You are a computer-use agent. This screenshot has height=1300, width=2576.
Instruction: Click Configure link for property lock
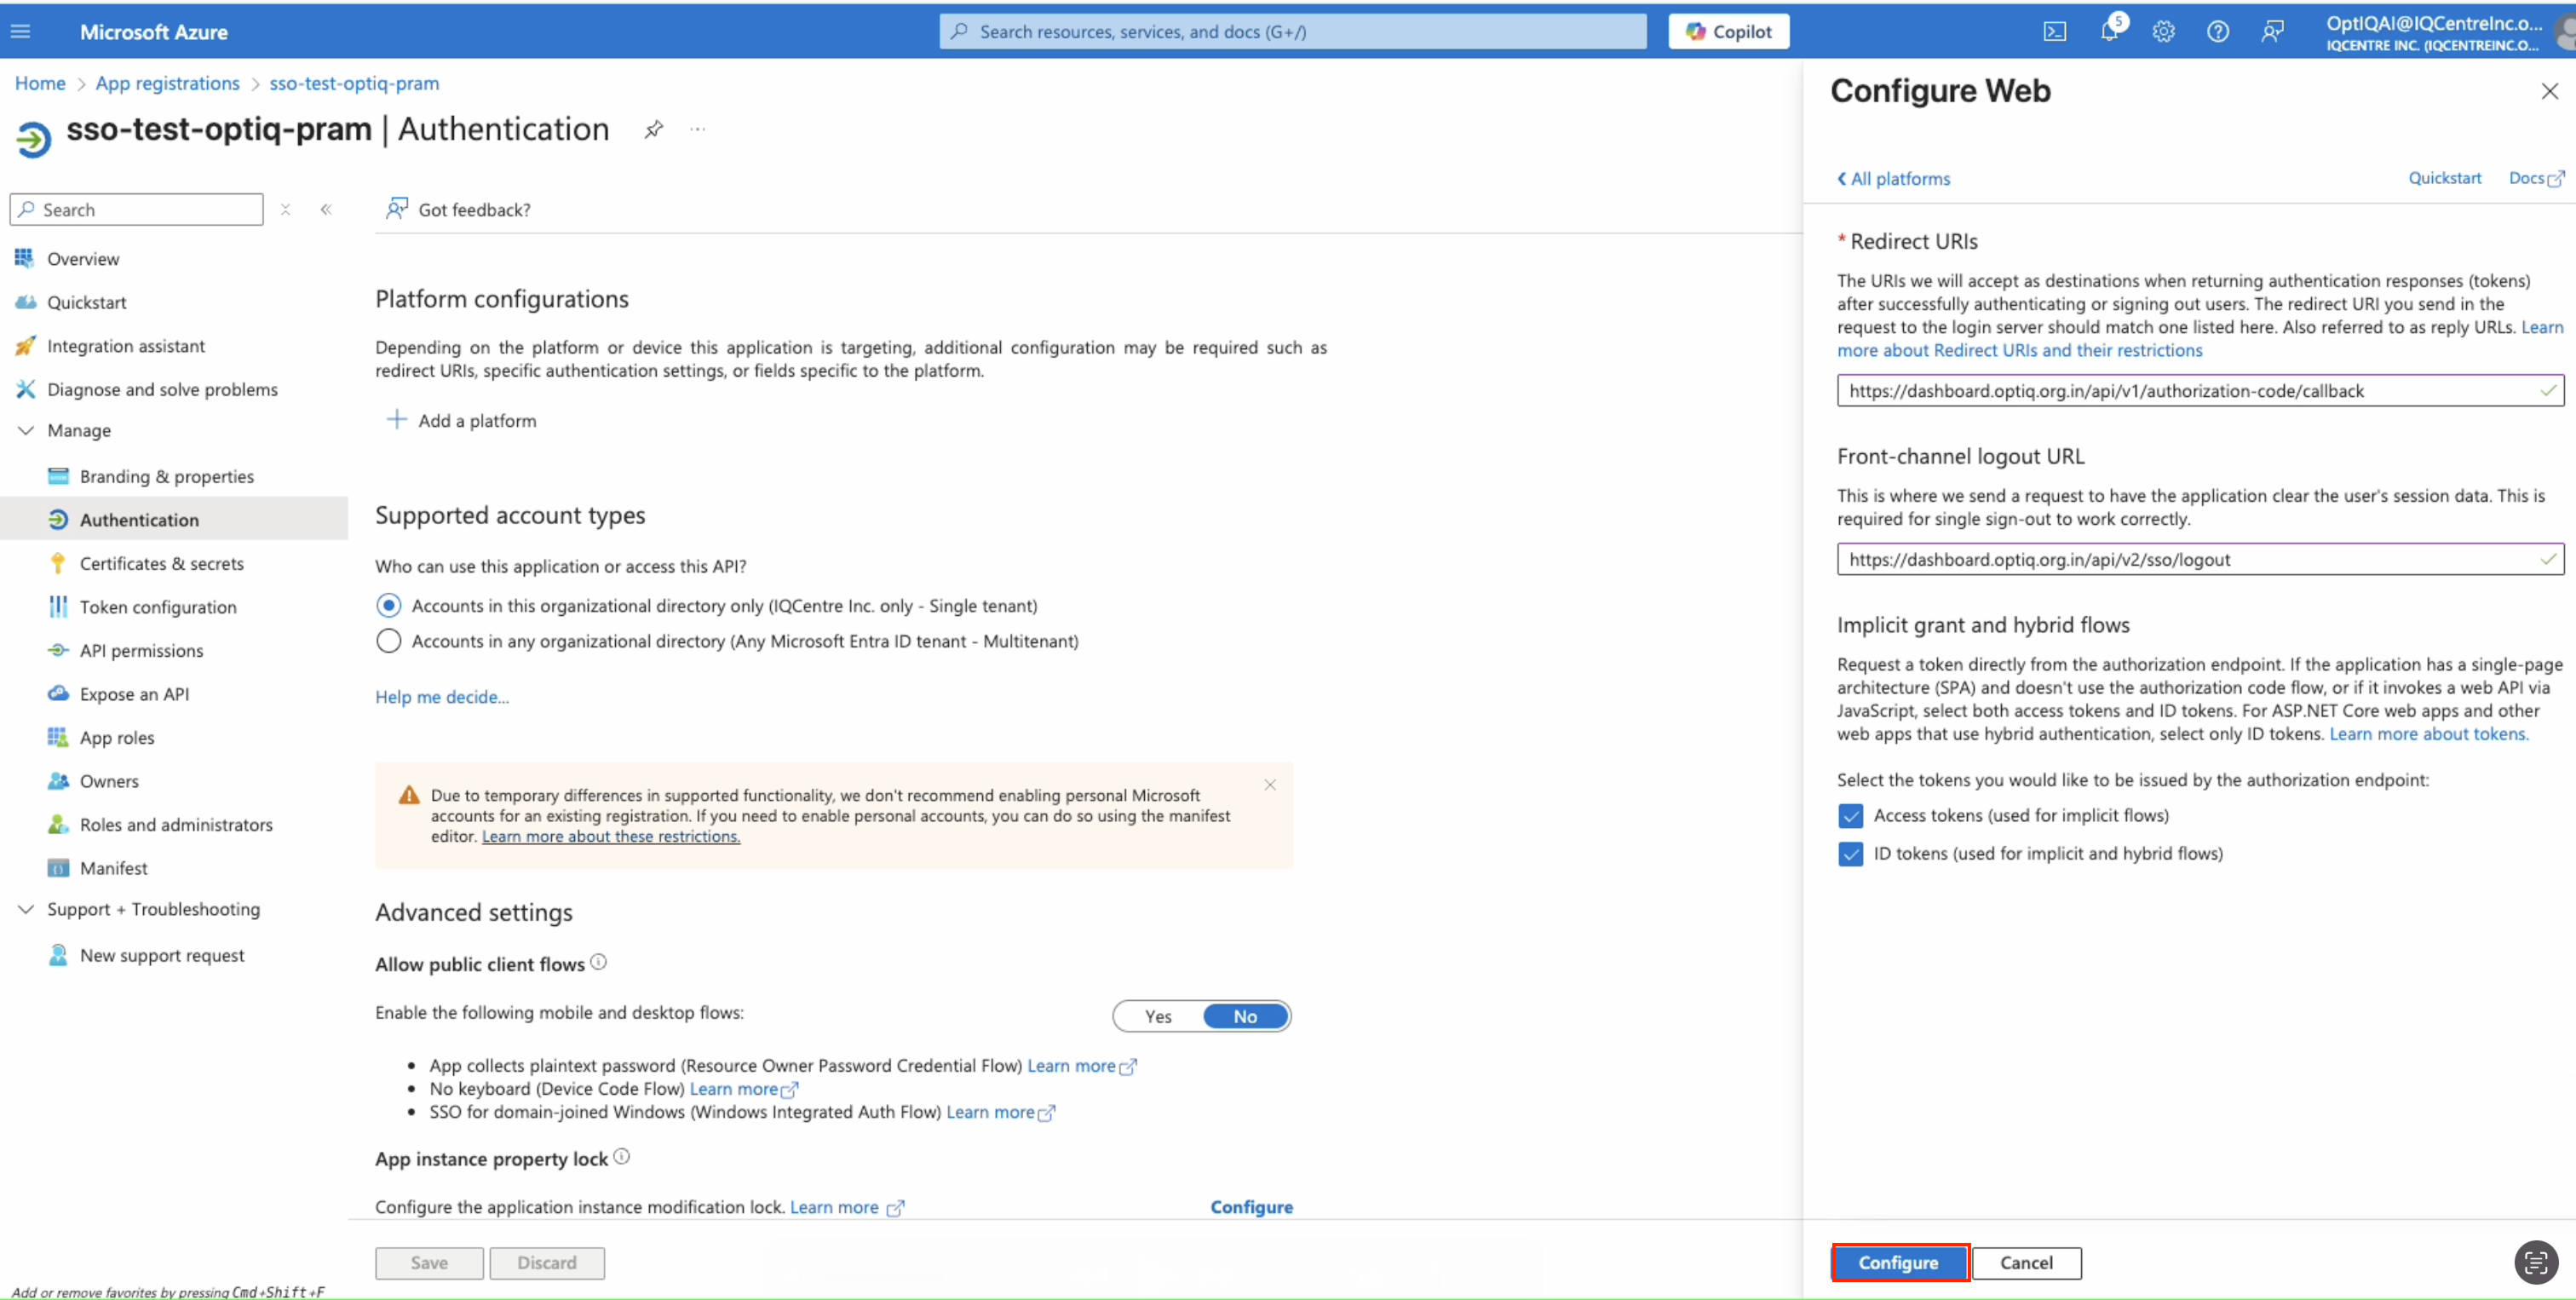pos(1251,1206)
